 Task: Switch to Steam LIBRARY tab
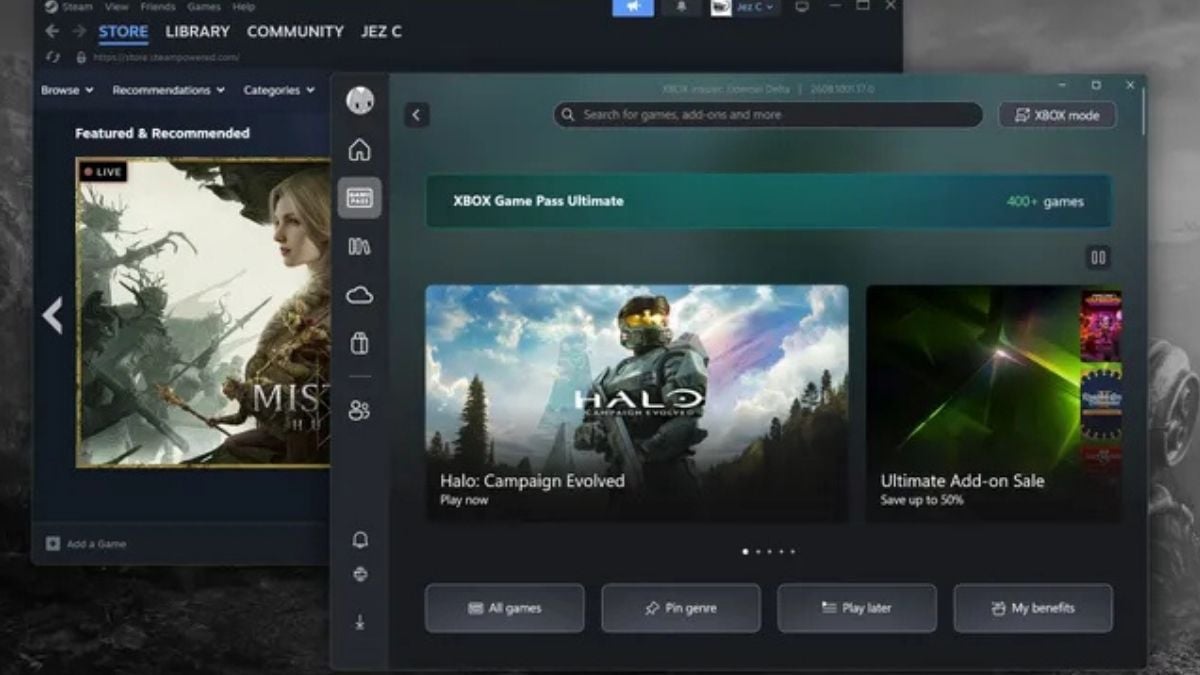point(197,32)
